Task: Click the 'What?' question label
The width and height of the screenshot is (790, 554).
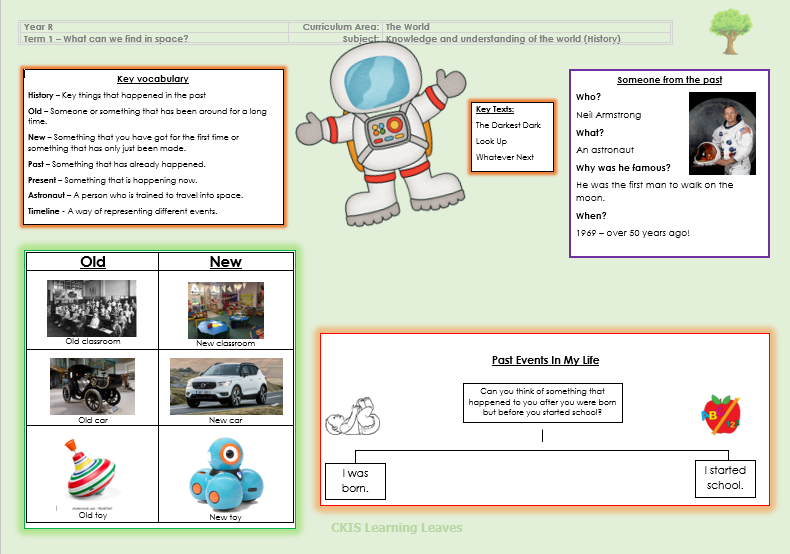Action: tap(590, 132)
